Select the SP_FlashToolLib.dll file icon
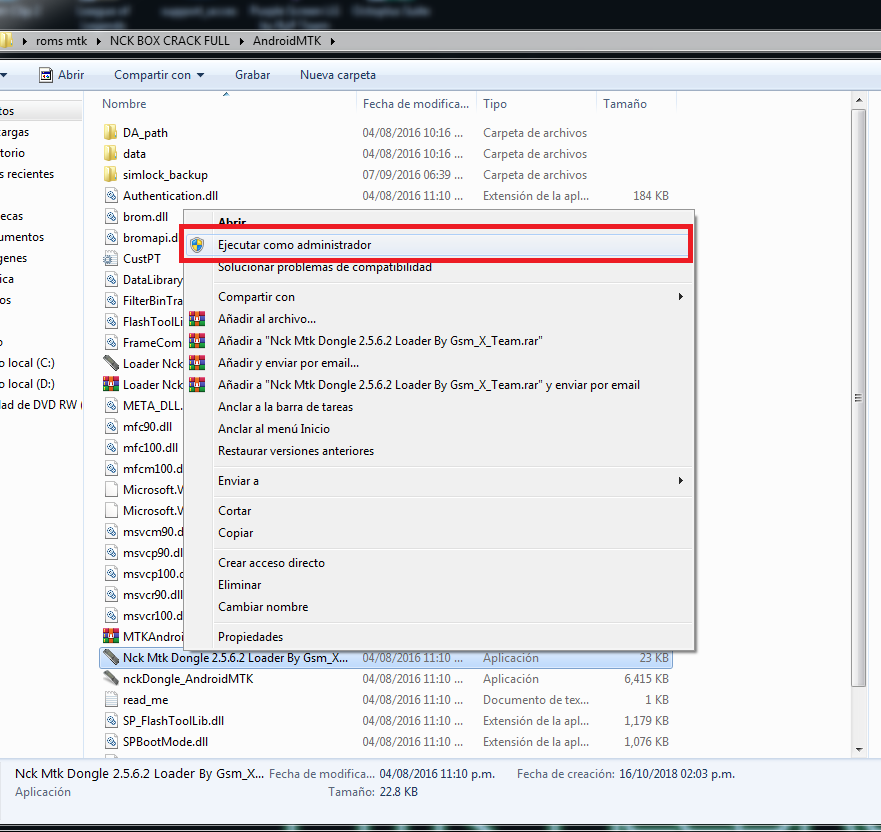 [x=110, y=720]
